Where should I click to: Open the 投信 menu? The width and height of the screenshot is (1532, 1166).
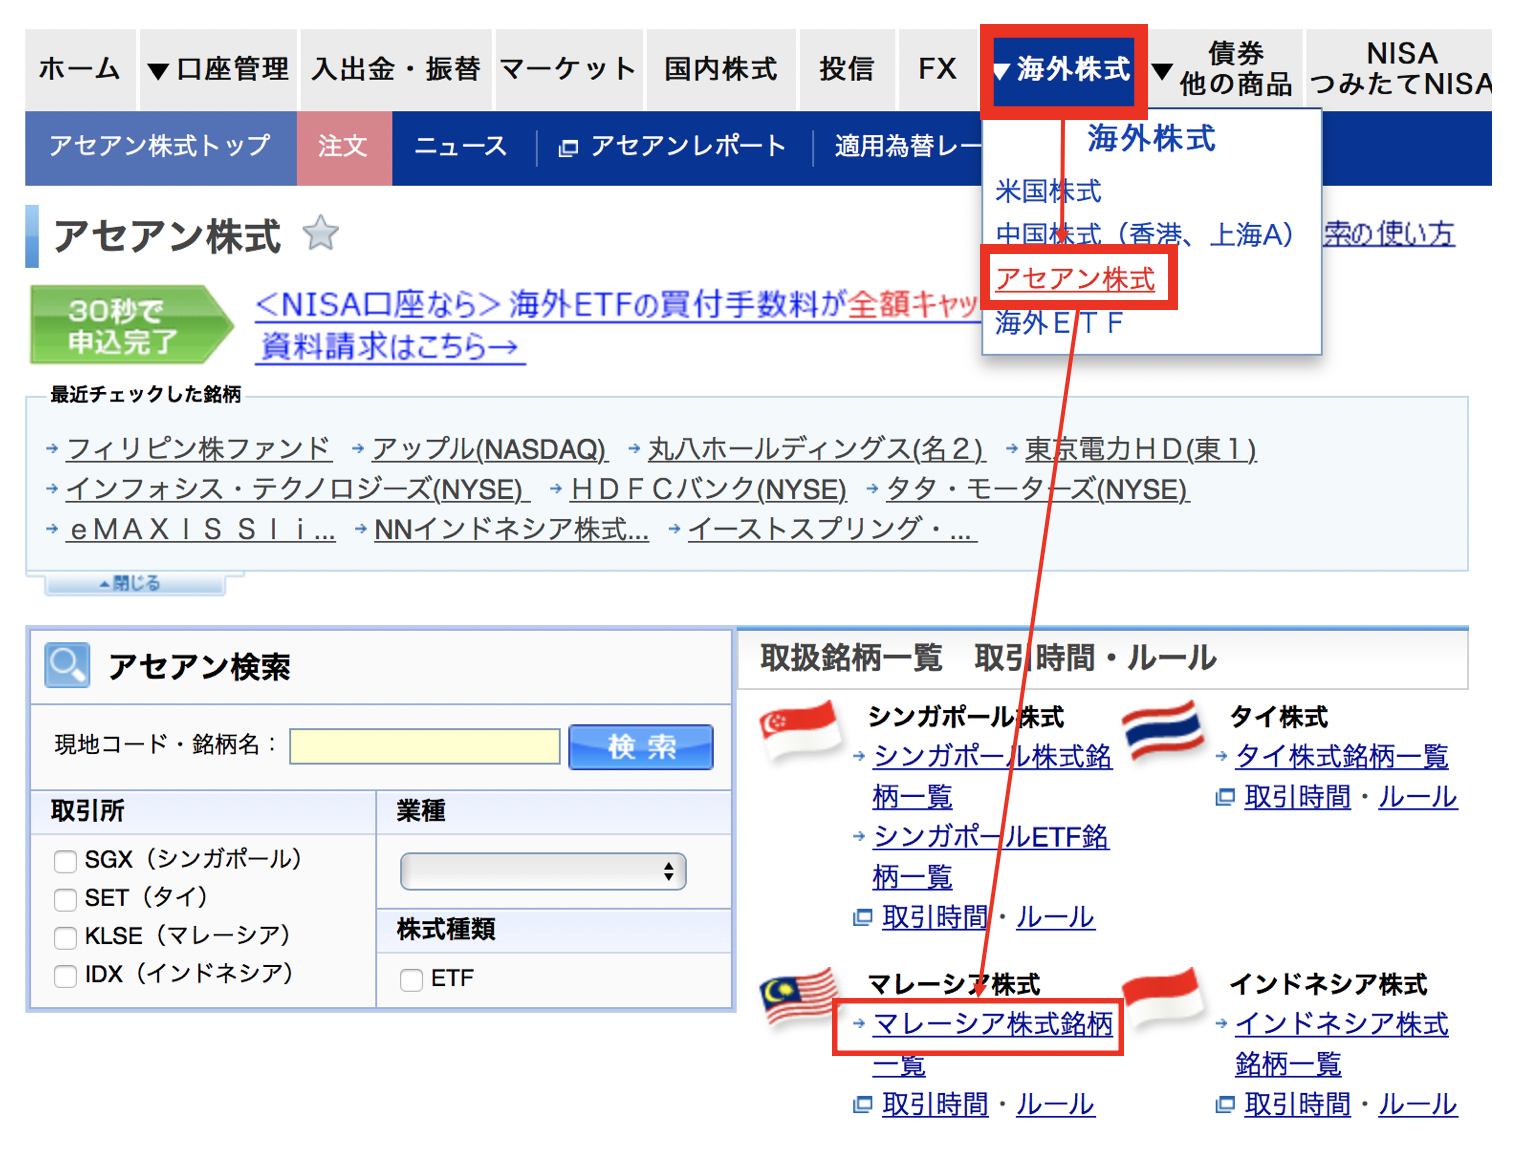(846, 69)
